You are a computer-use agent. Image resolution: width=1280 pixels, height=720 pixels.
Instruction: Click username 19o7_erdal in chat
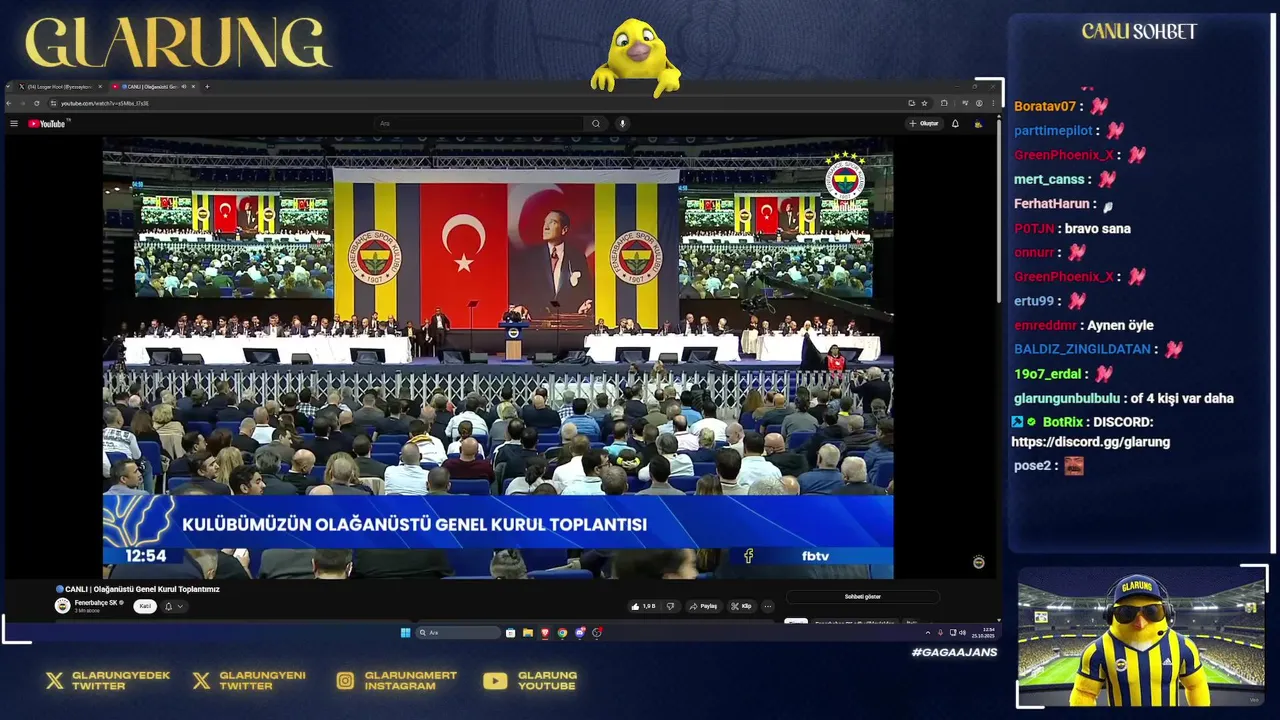coord(1047,373)
